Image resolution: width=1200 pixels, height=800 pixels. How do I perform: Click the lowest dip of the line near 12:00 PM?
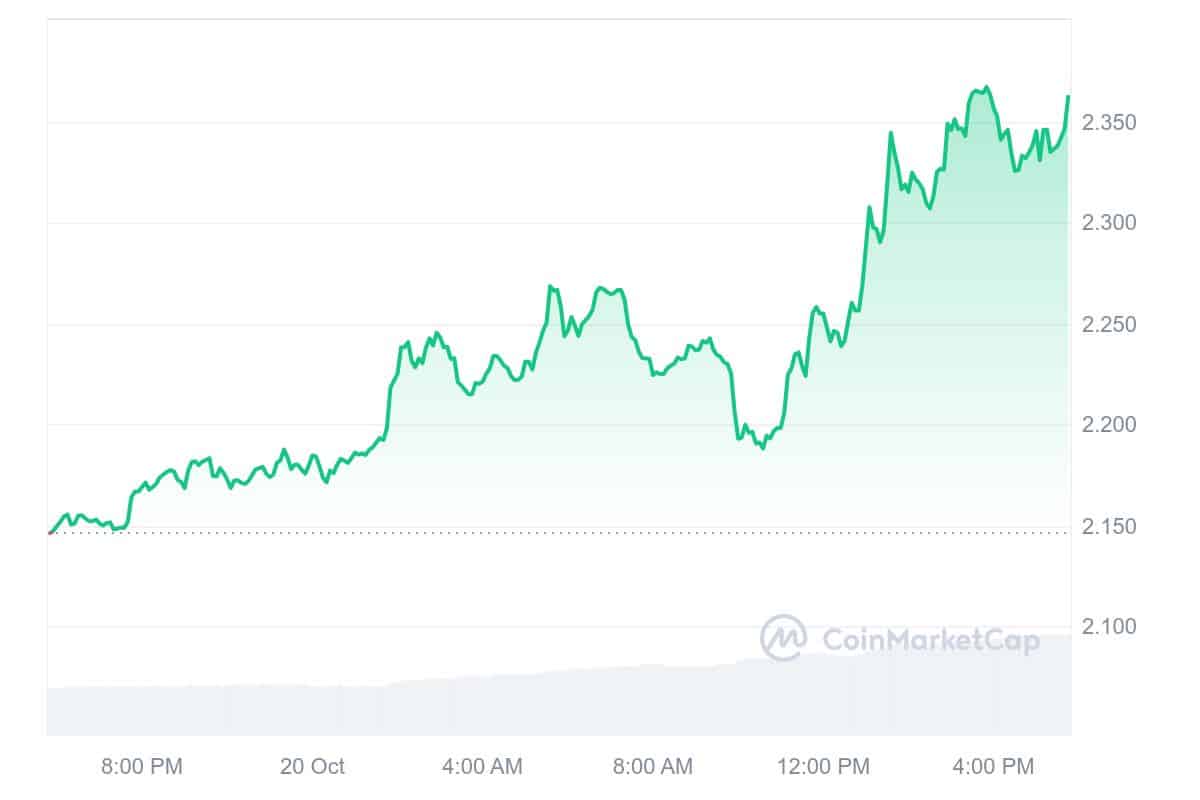coord(763,447)
